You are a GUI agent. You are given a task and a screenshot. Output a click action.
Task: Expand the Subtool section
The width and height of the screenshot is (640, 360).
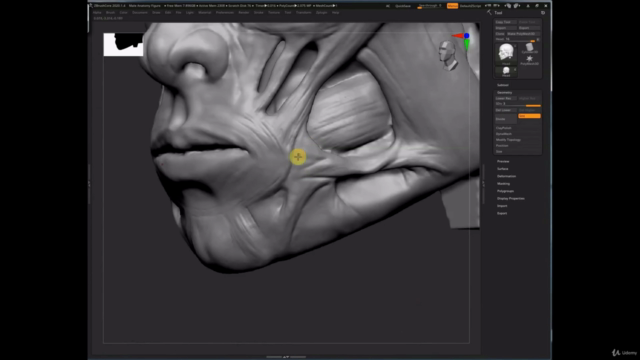(503, 85)
